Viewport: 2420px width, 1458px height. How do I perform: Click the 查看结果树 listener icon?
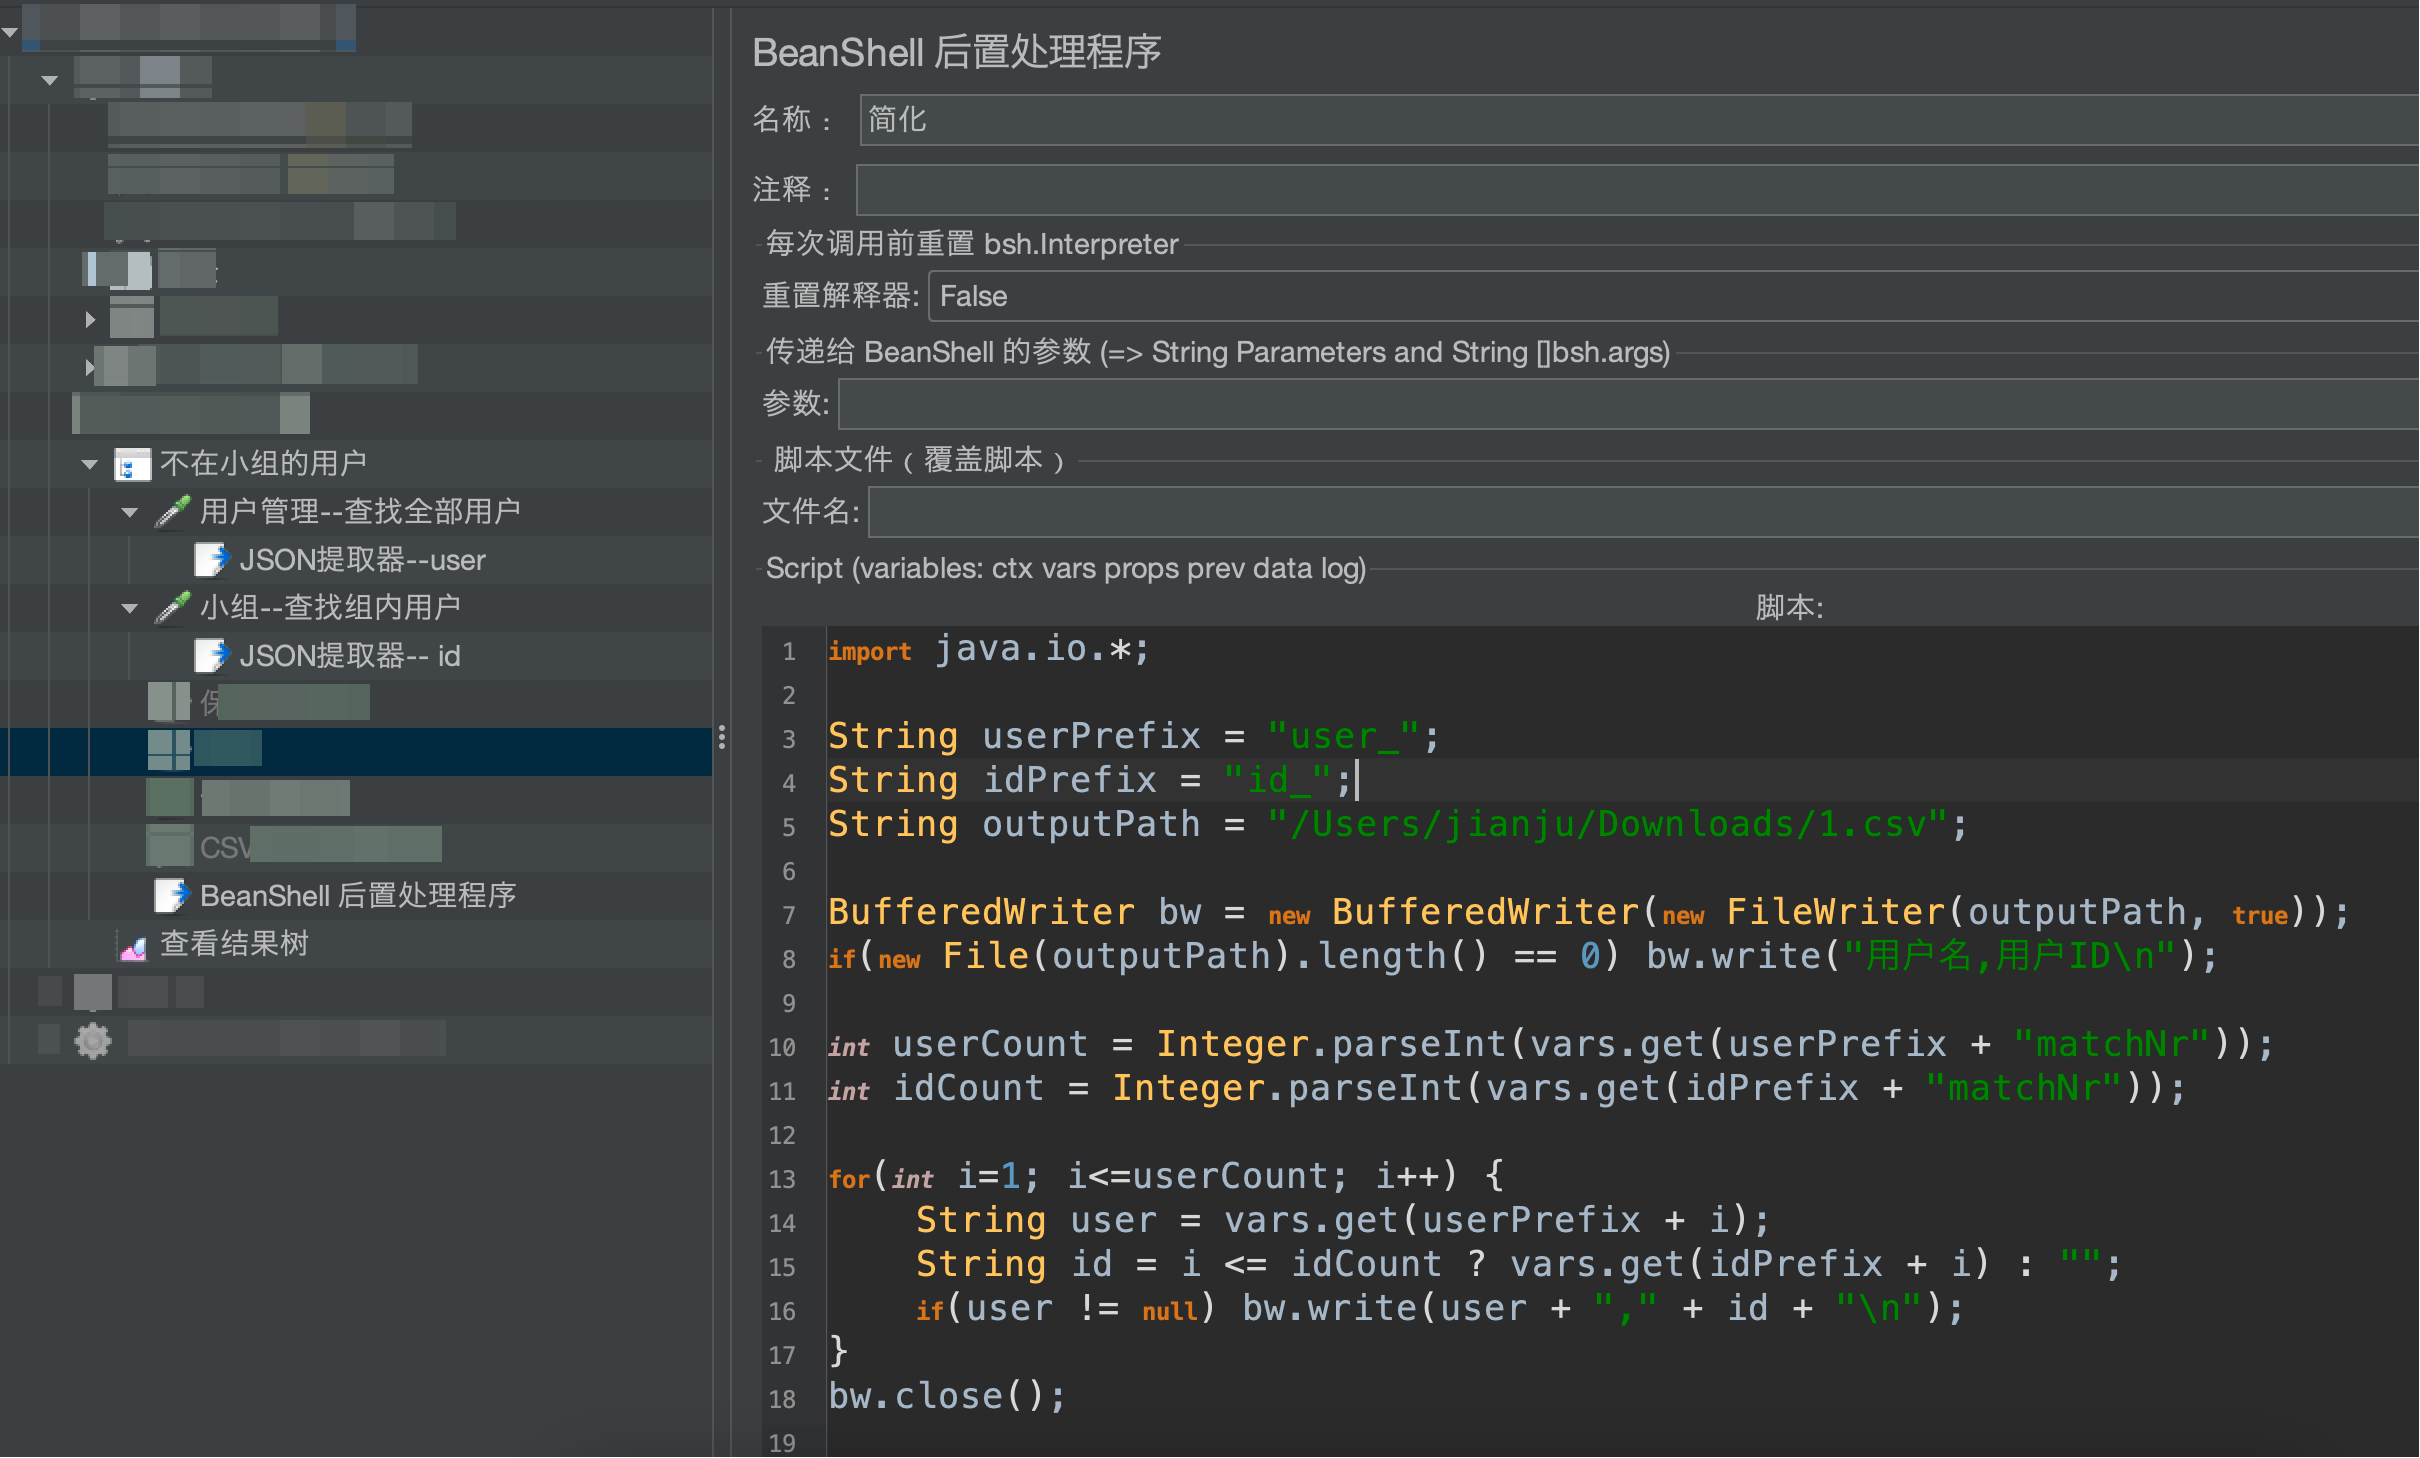[133, 945]
